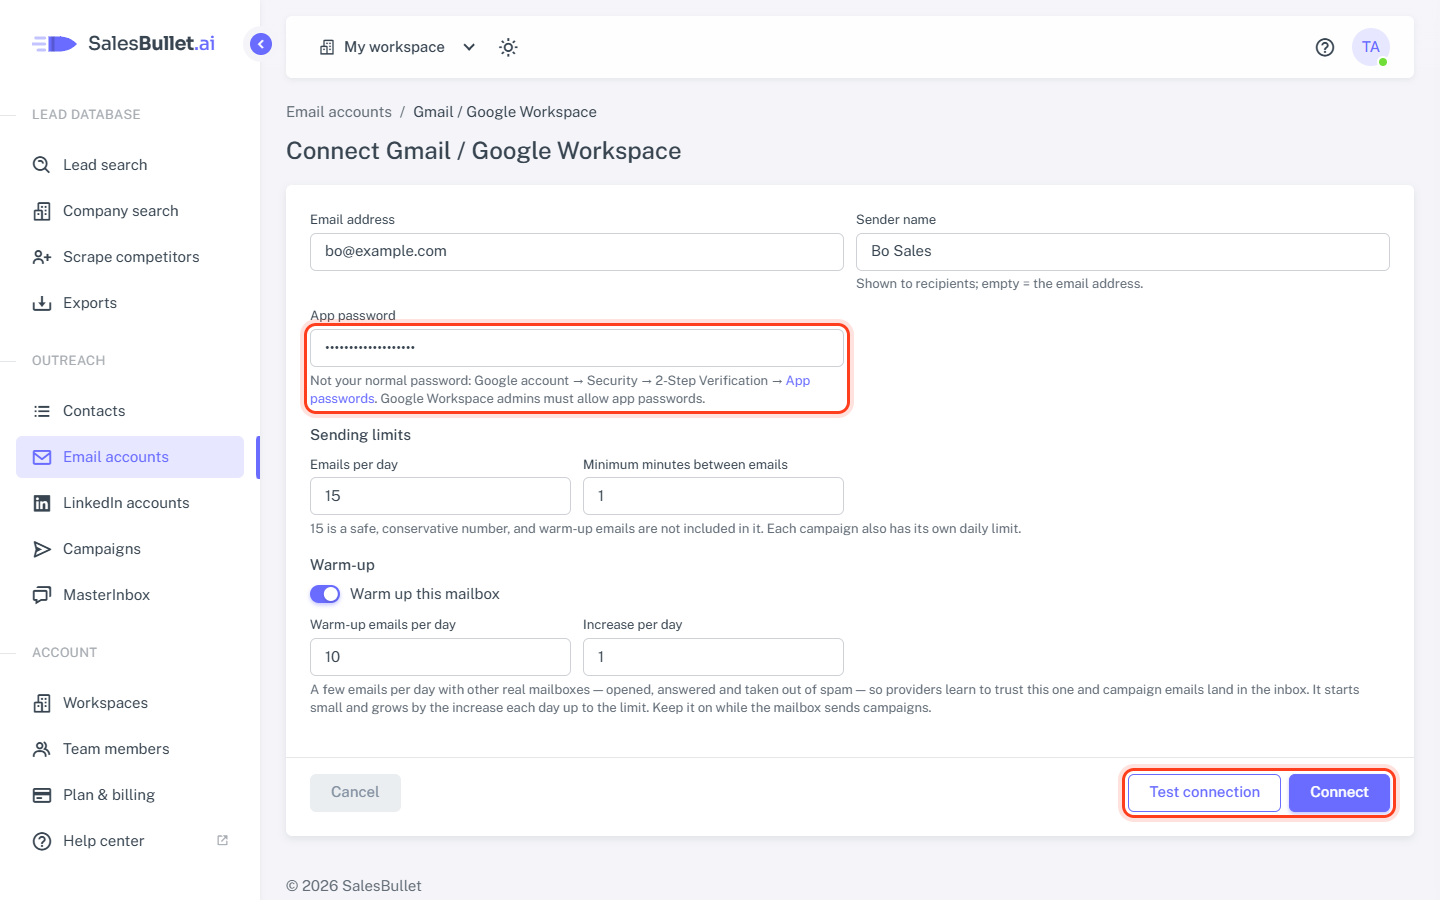Open the My workspace dropdown
Viewport: 1440px width, 900px height.
click(x=397, y=47)
